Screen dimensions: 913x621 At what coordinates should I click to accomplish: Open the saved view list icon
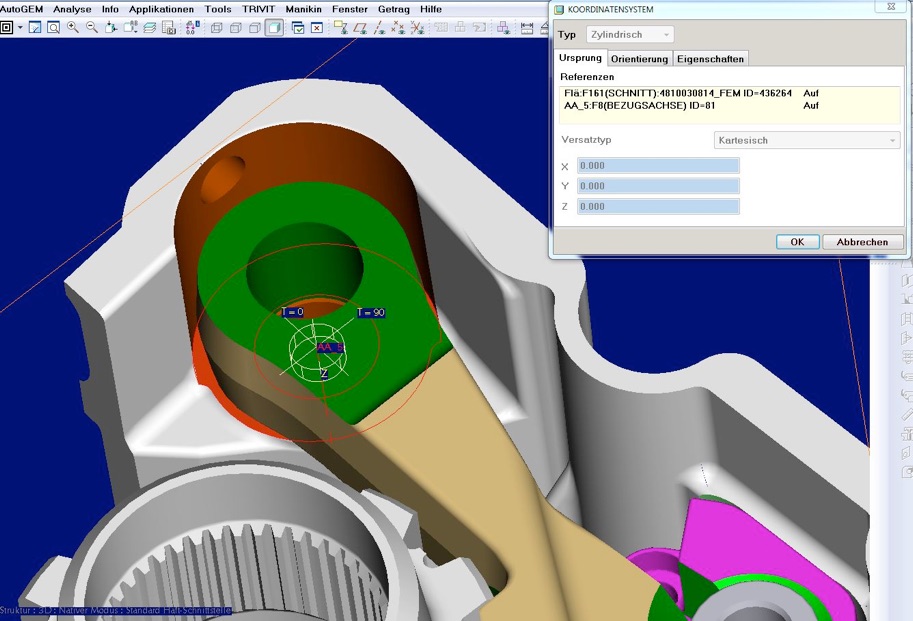pos(130,27)
